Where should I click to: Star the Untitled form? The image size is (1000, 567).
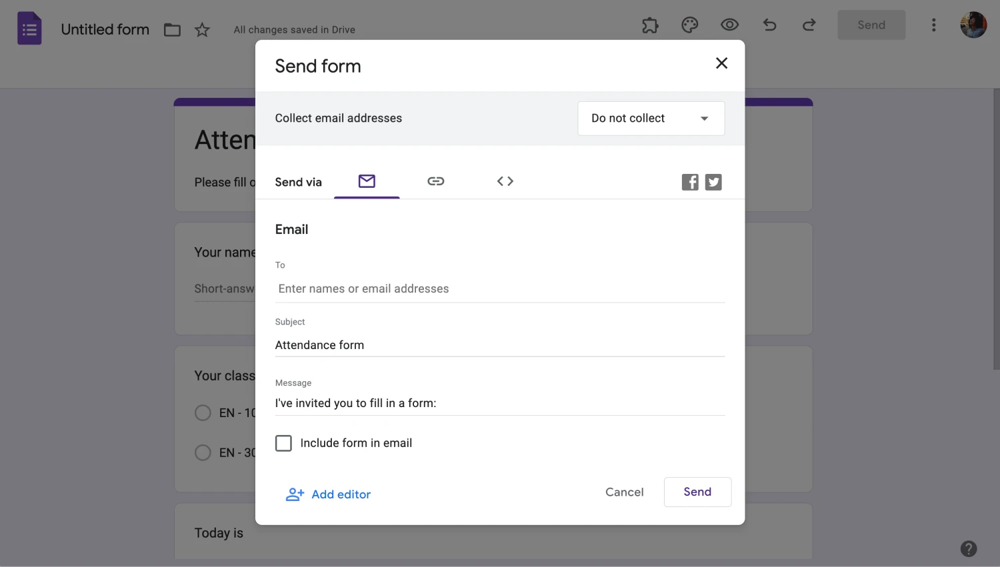coord(202,30)
